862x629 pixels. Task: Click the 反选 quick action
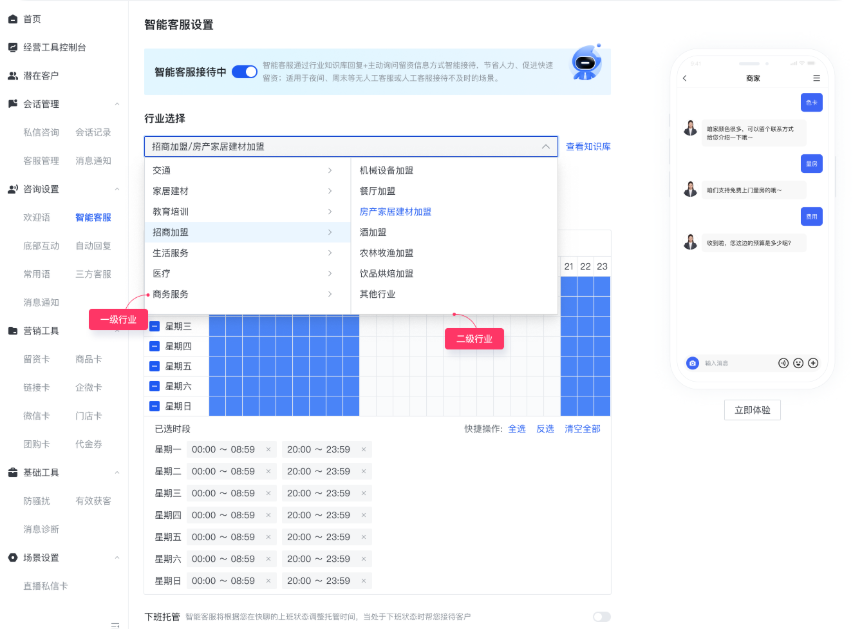click(545, 429)
